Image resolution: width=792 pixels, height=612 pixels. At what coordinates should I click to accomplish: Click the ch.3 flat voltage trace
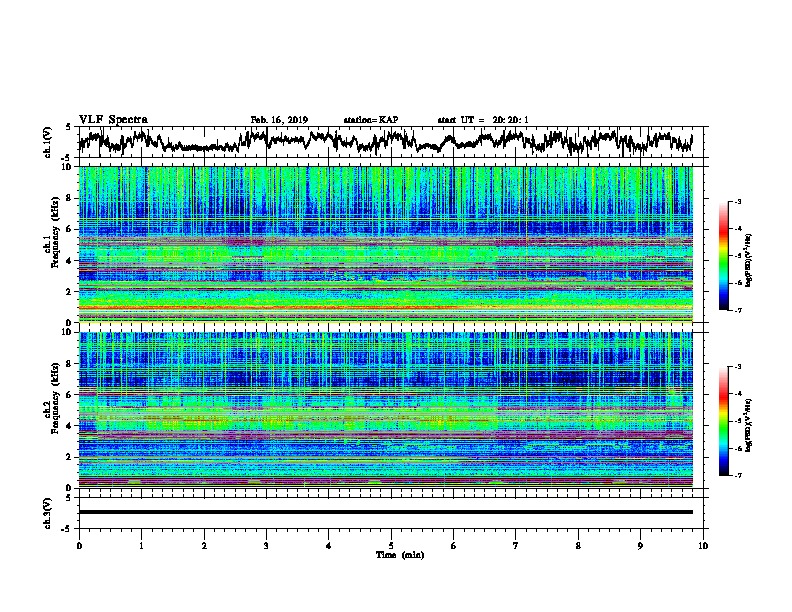point(386,512)
